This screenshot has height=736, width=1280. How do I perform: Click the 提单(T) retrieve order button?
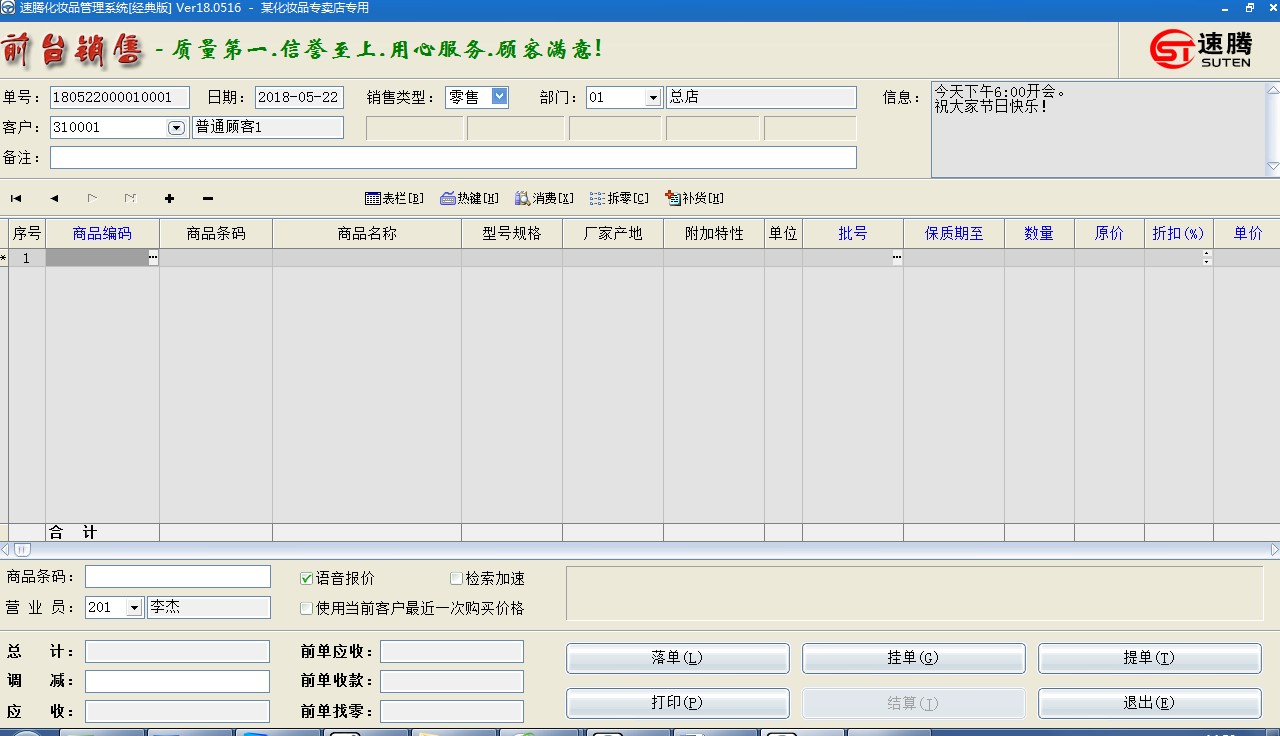pos(1150,658)
